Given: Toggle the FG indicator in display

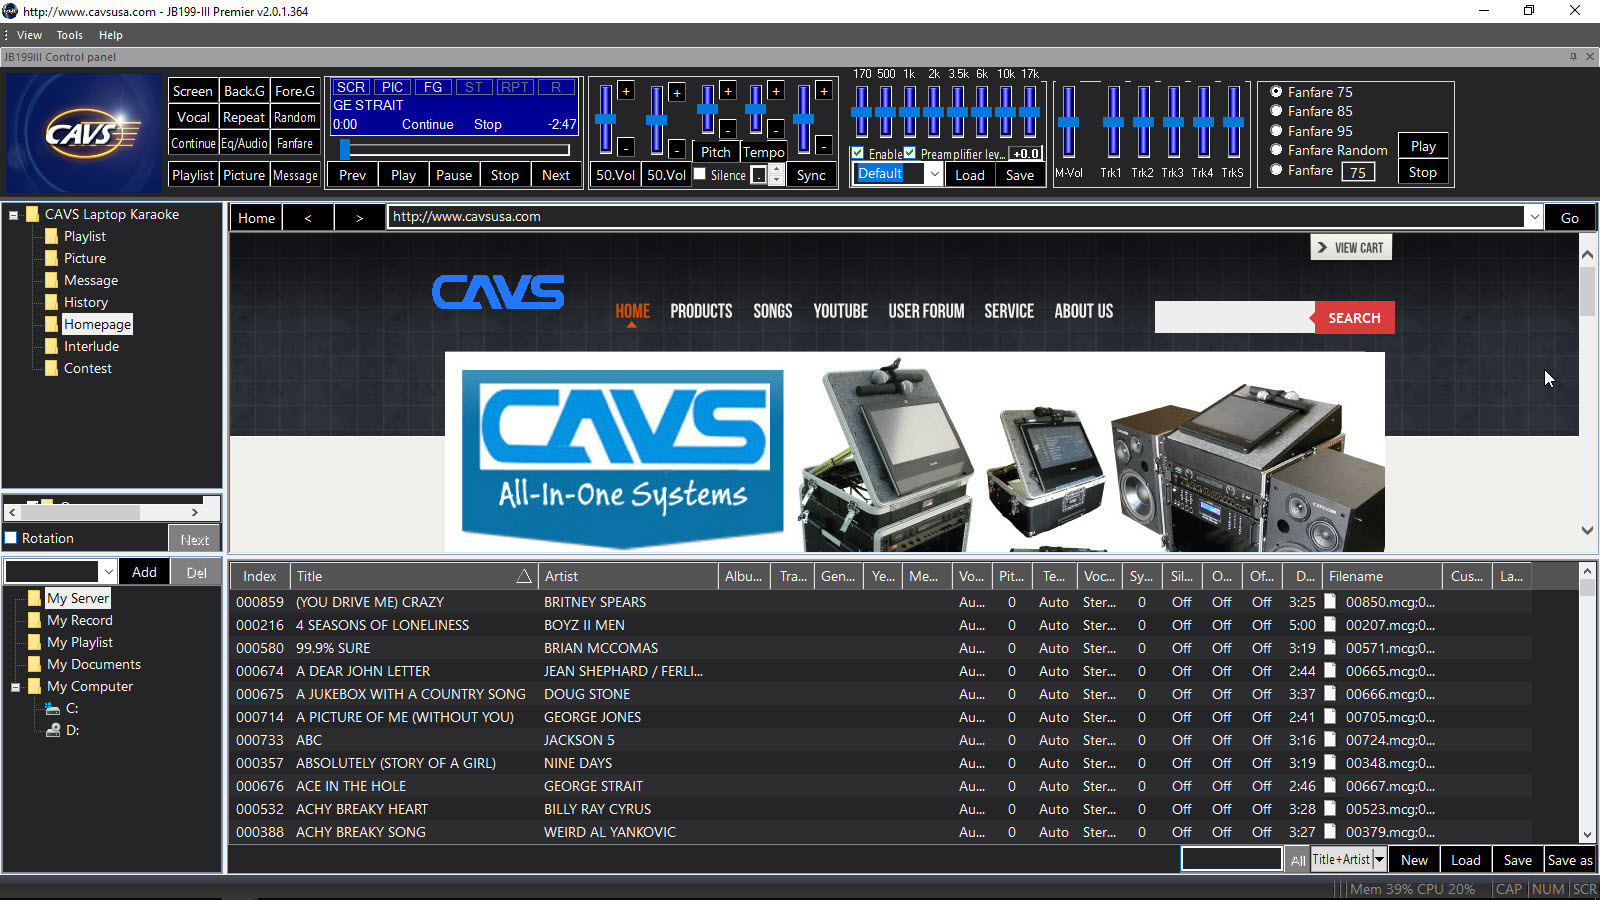Looking at the screenshot, I should point(433,87).
